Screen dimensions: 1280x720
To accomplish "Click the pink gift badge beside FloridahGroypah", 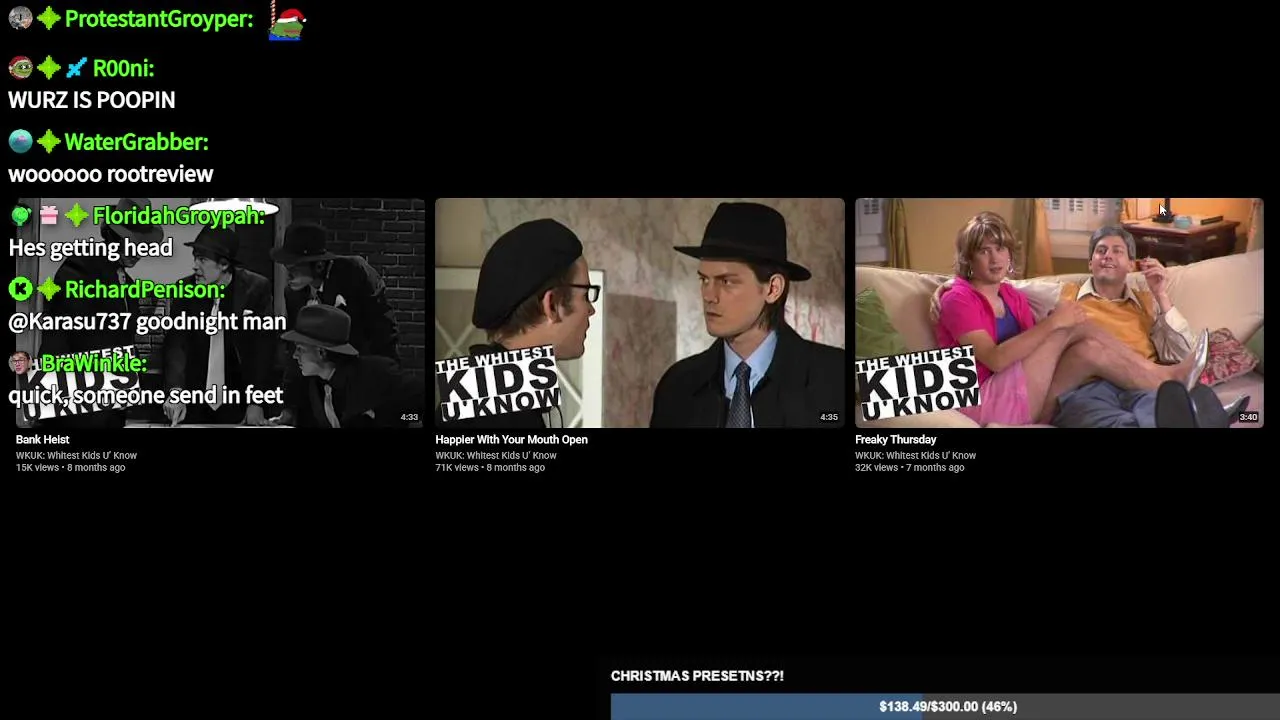I will pyautogui.click(x=48, y=215).
